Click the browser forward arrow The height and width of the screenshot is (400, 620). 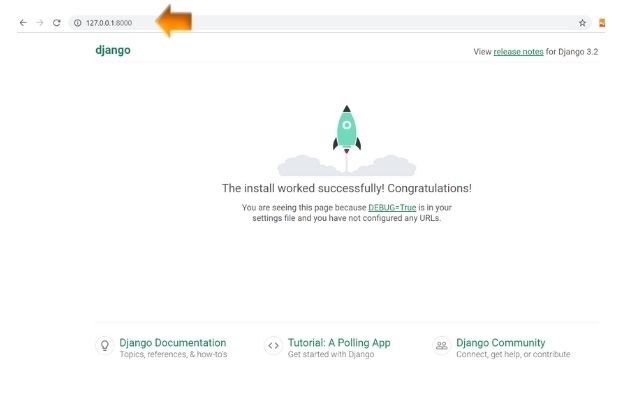coord(40,23)
